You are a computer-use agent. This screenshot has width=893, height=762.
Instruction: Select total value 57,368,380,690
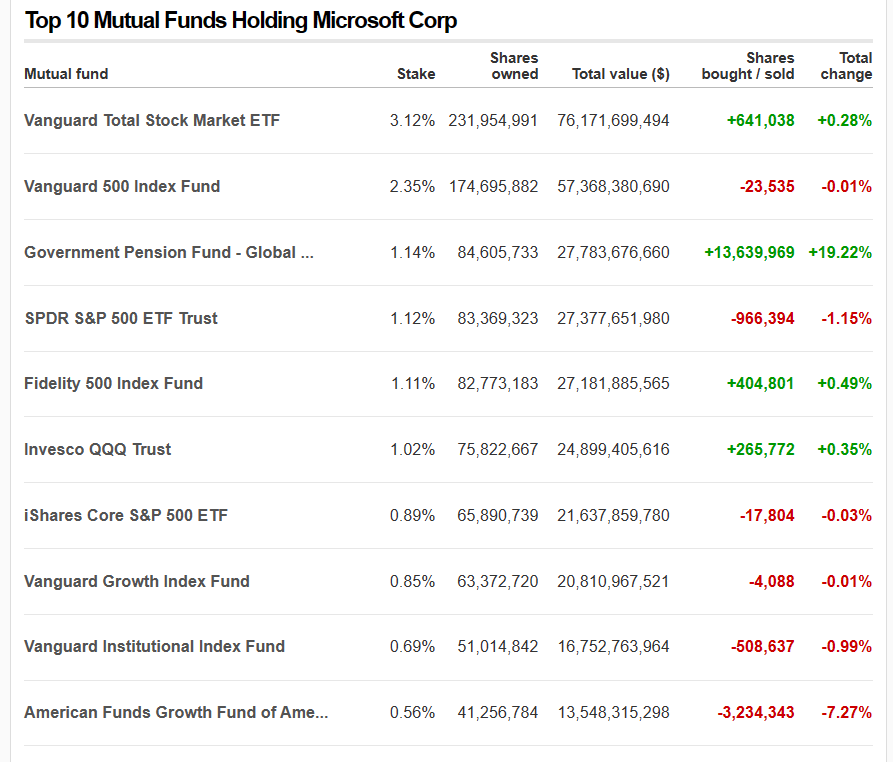point(613,187)
